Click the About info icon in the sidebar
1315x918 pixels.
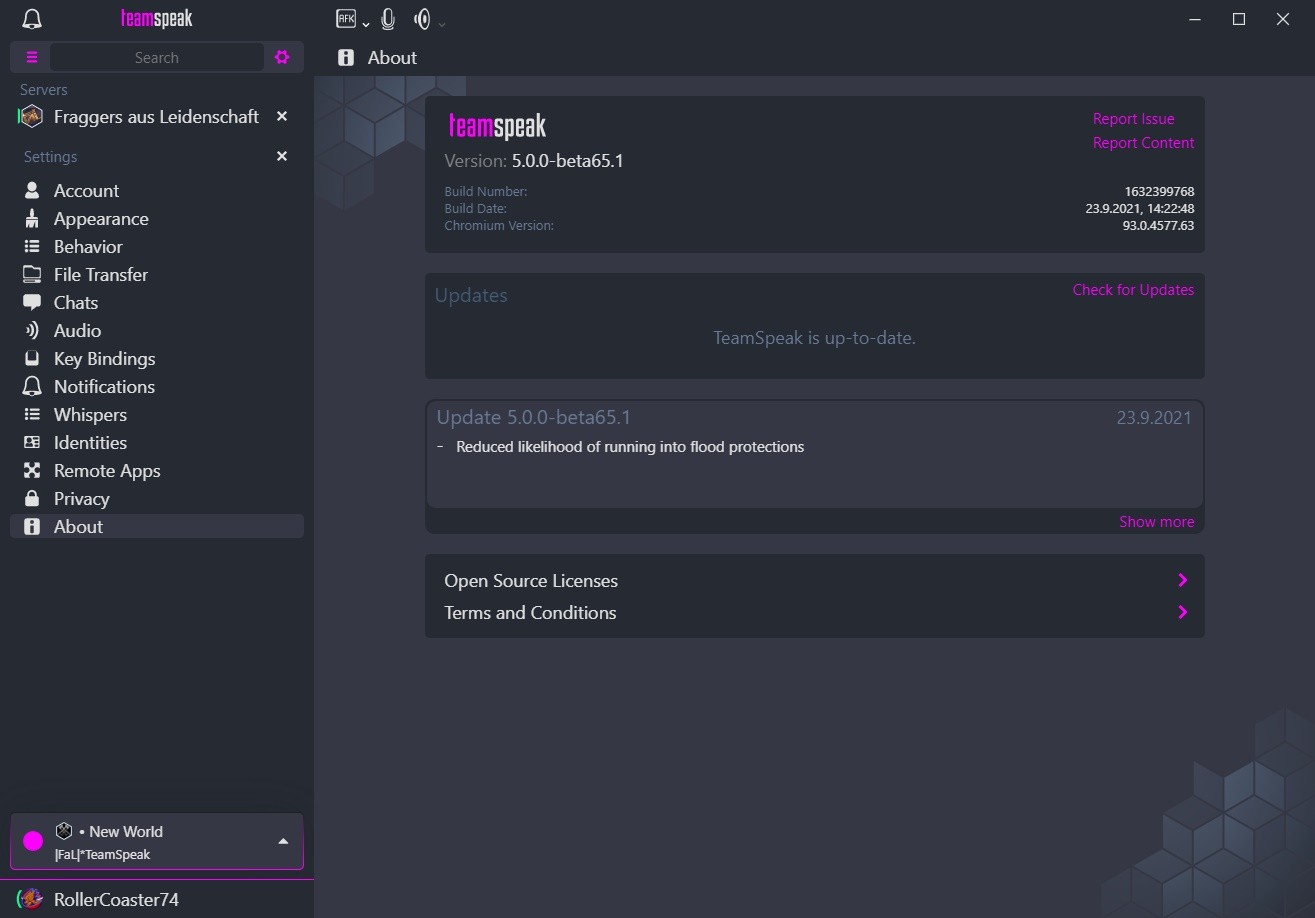coord(32,526)
